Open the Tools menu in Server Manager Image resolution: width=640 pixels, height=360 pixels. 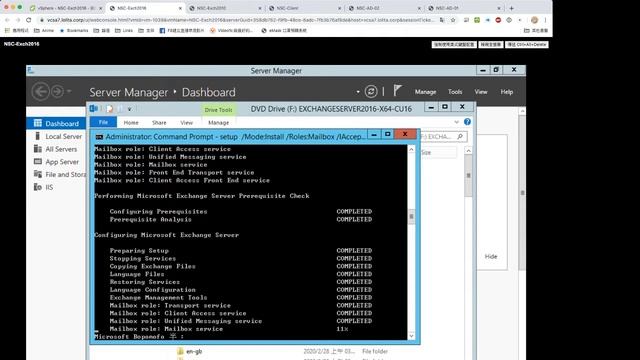point(455,92)
